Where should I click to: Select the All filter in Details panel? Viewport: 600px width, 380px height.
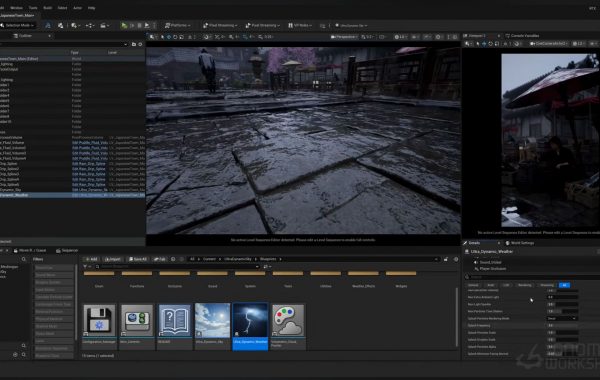(x=564, y=285)
